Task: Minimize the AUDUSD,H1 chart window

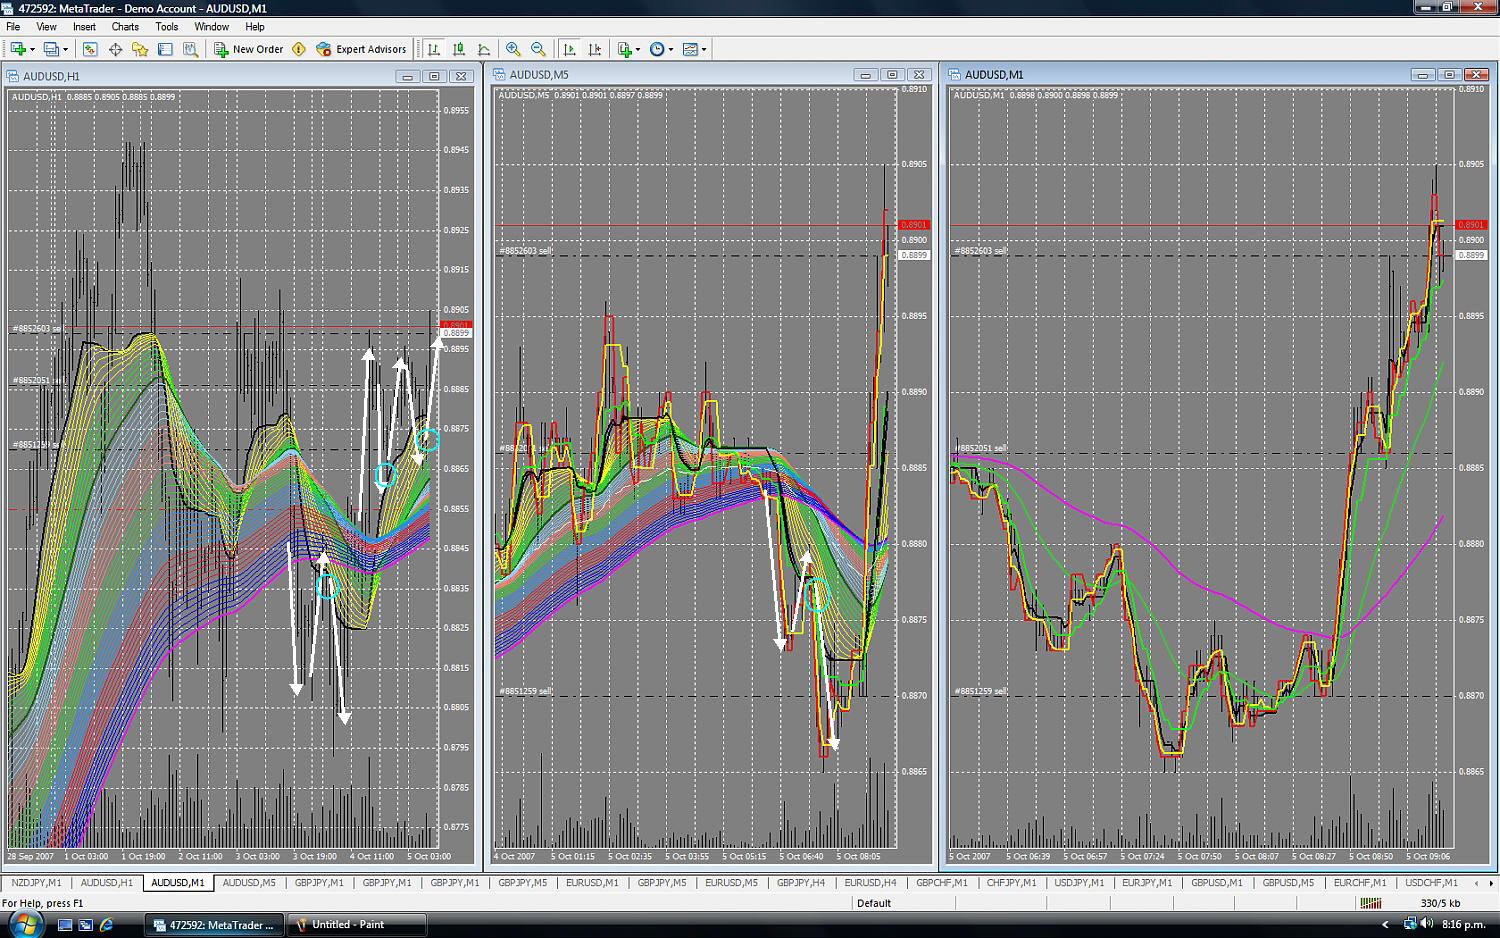Action: click(407, 76)
